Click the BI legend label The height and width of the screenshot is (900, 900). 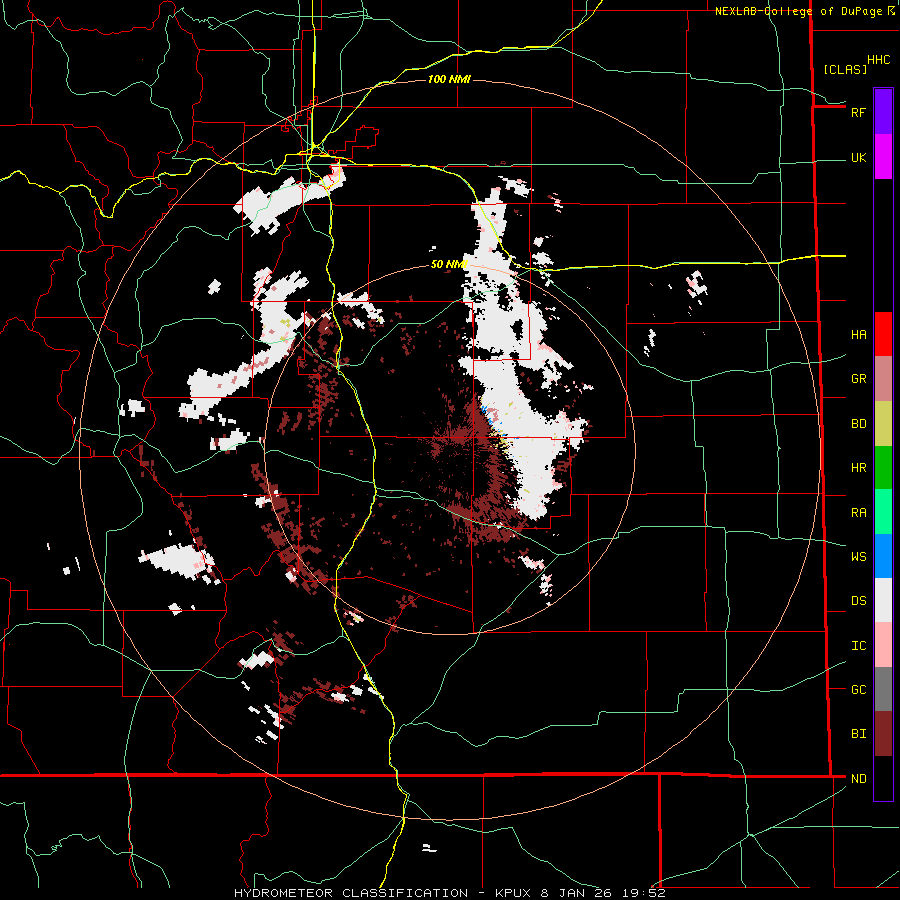pyautogui.click(x=858, y=734)
